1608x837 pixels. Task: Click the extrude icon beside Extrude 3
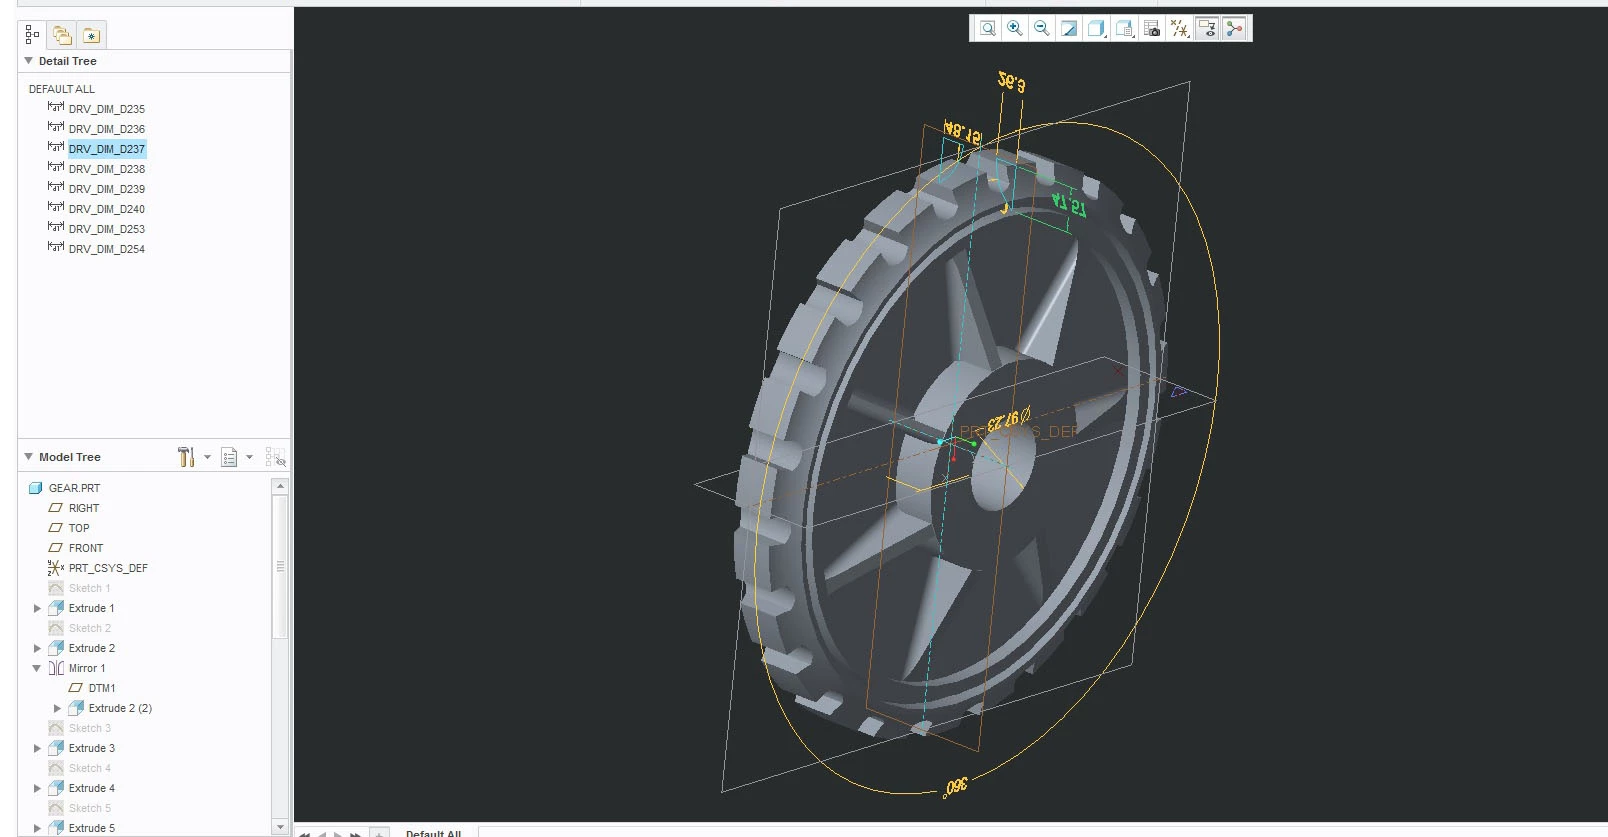click(x=56, y=748)
